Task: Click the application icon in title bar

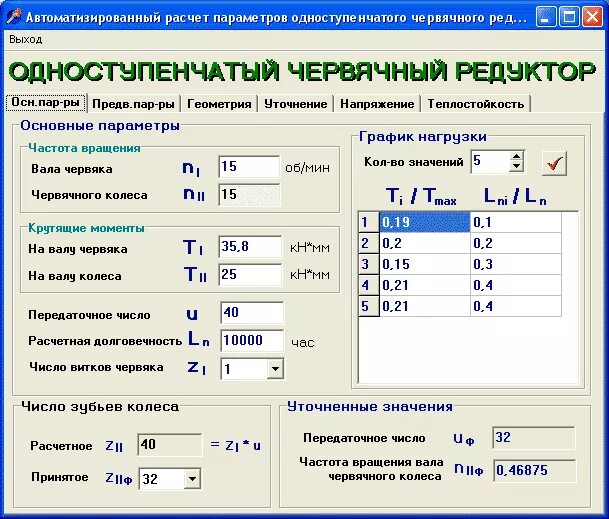Action: click(x=14, y=17)
